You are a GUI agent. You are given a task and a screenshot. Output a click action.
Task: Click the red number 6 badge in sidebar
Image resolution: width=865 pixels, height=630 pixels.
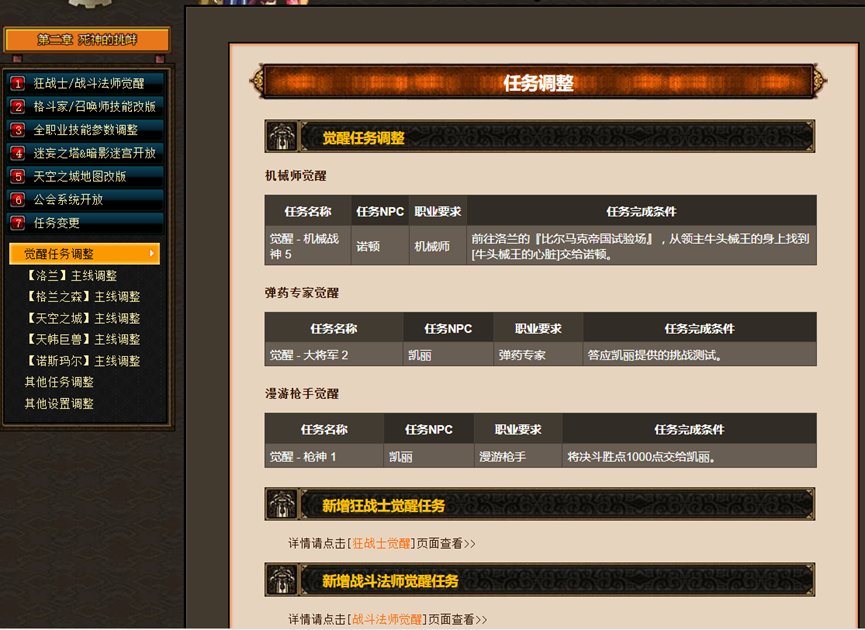pos(18,199)
